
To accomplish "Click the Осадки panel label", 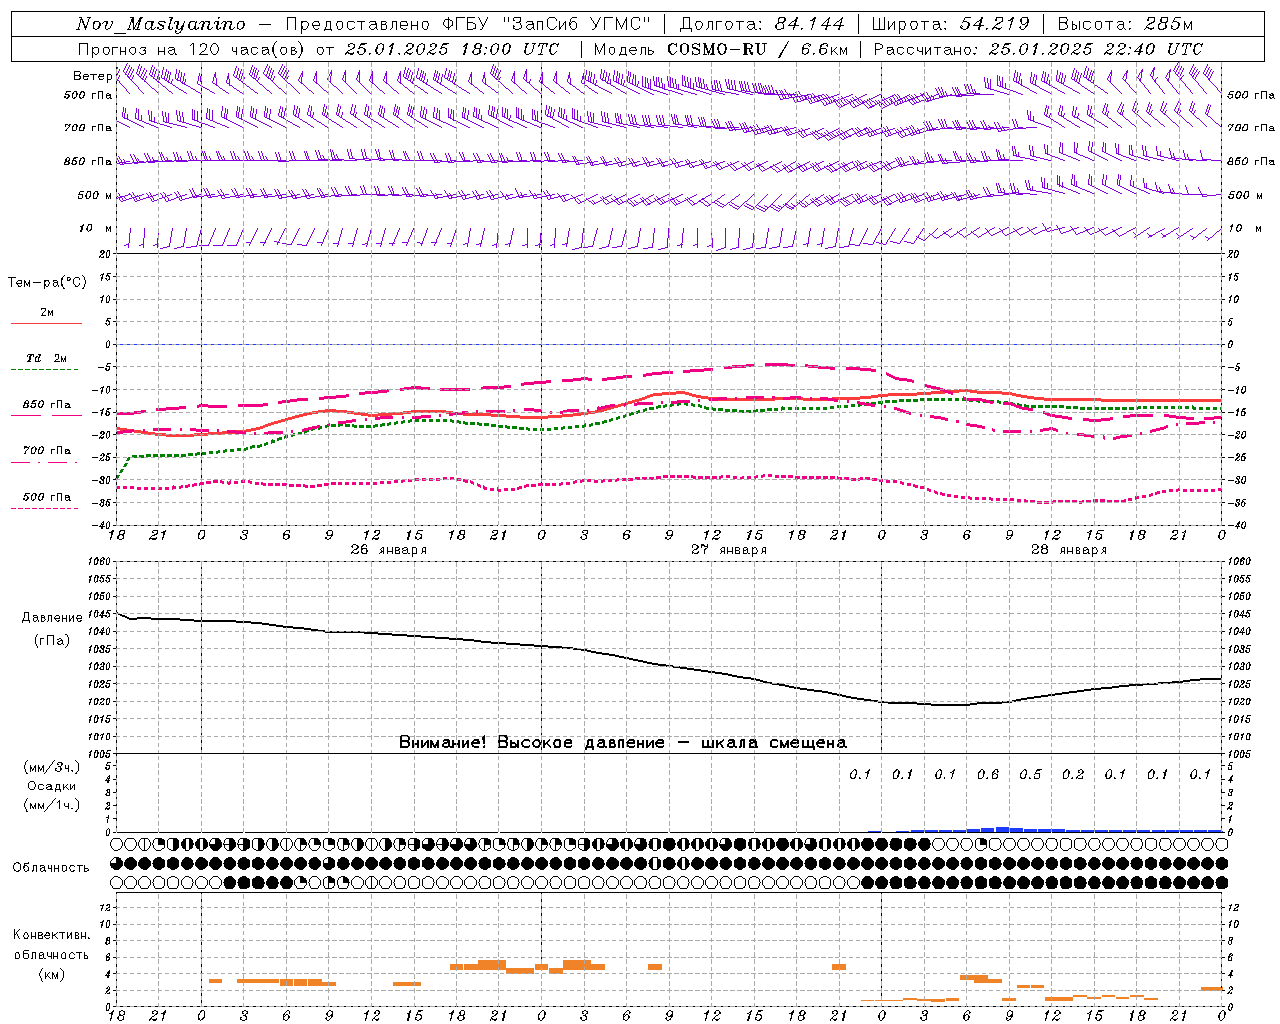I will pyautogui.click(x=52, y=786).
